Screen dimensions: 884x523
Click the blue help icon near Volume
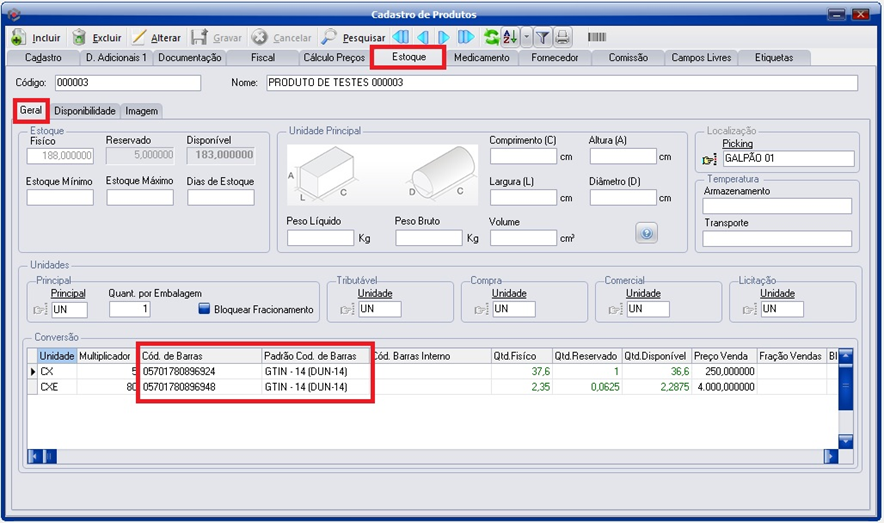coord(646,233)
